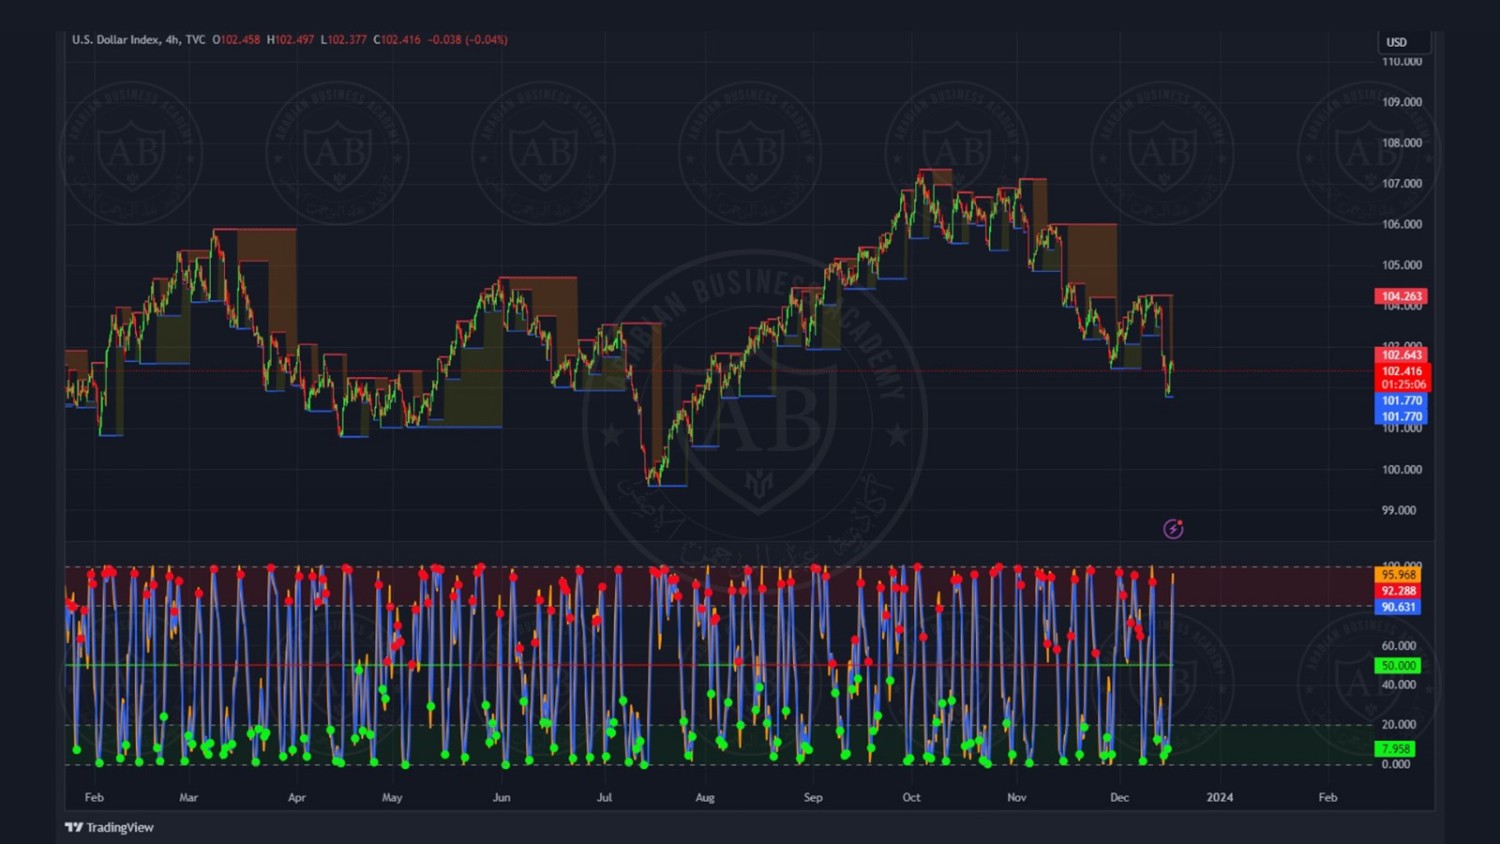The image size is (1500, 844).
Task: Click the blue 90.631 indicator value label
Action: click(1398, 607)
